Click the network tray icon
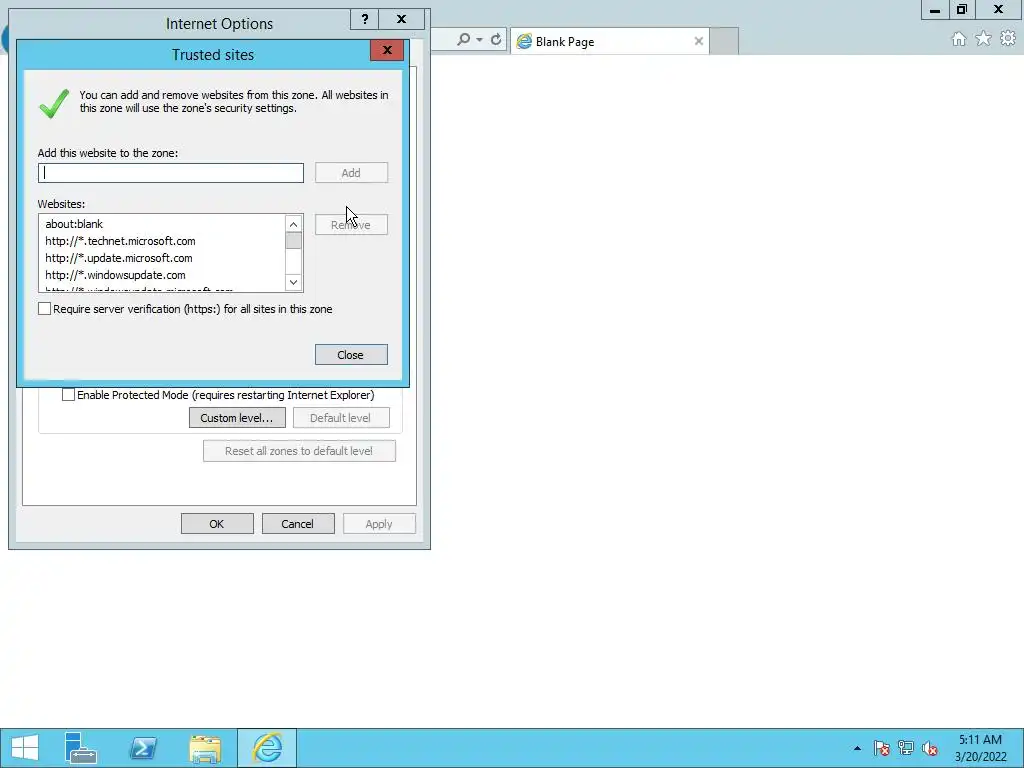 tap(906, 748)
